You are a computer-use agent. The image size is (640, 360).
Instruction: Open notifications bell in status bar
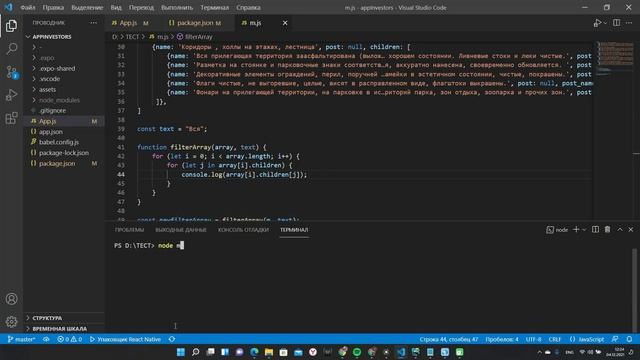(629, 339)
